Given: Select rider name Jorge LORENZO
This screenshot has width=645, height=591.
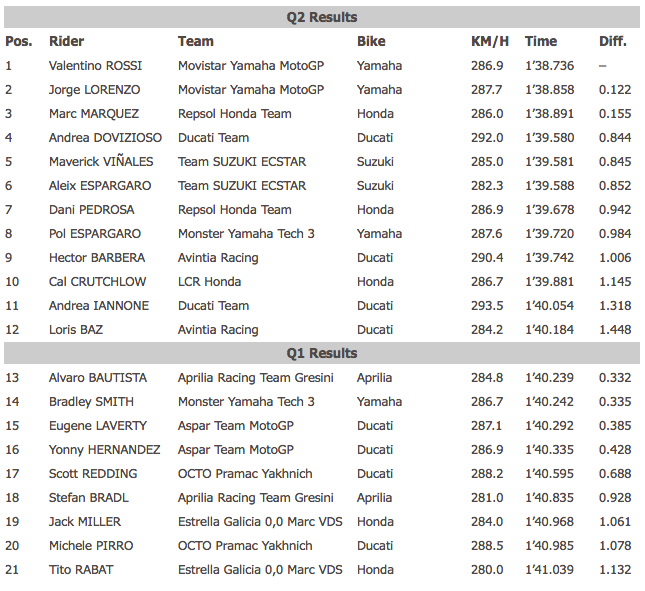Looking at the screenshot, I should (x=95, y=90).
